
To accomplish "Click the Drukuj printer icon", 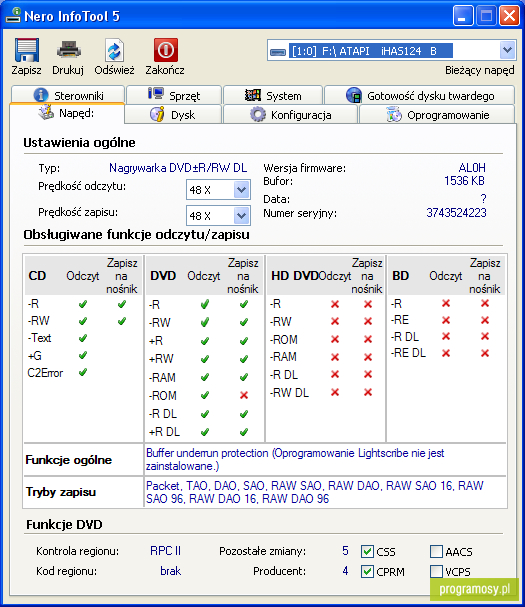I will coord(69,50).
